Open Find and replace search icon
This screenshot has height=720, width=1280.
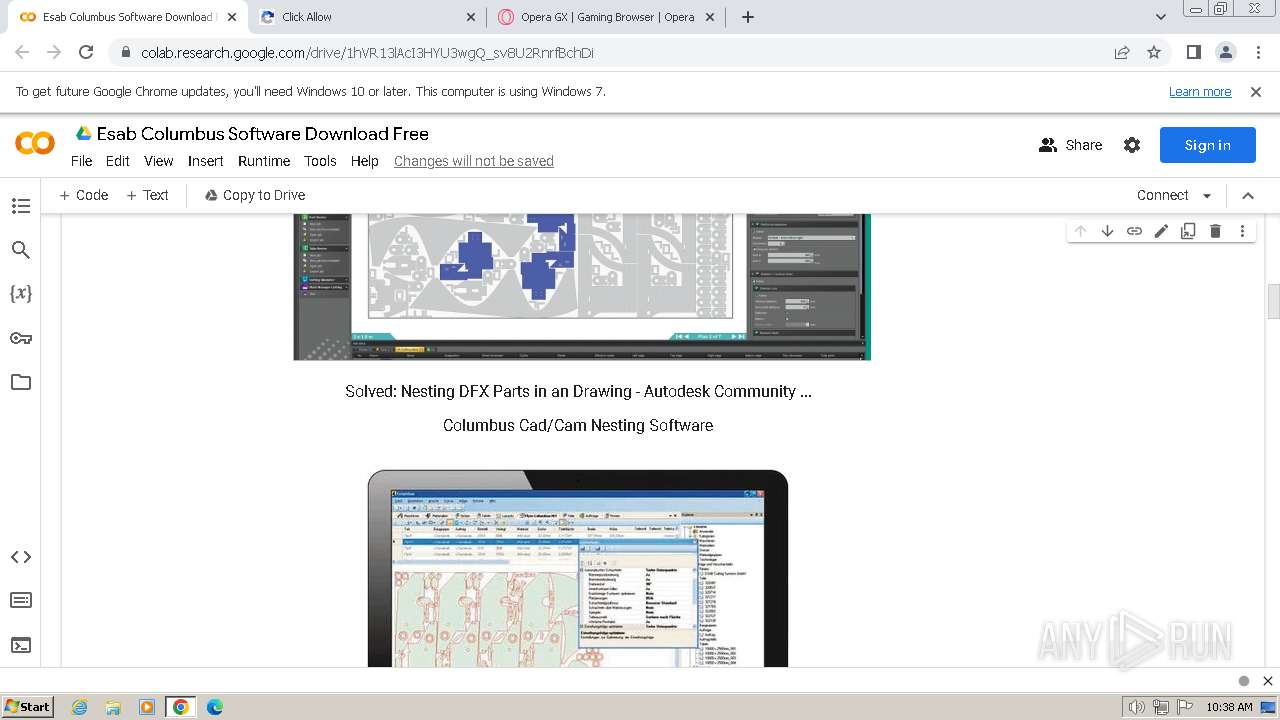coord(21,250)
